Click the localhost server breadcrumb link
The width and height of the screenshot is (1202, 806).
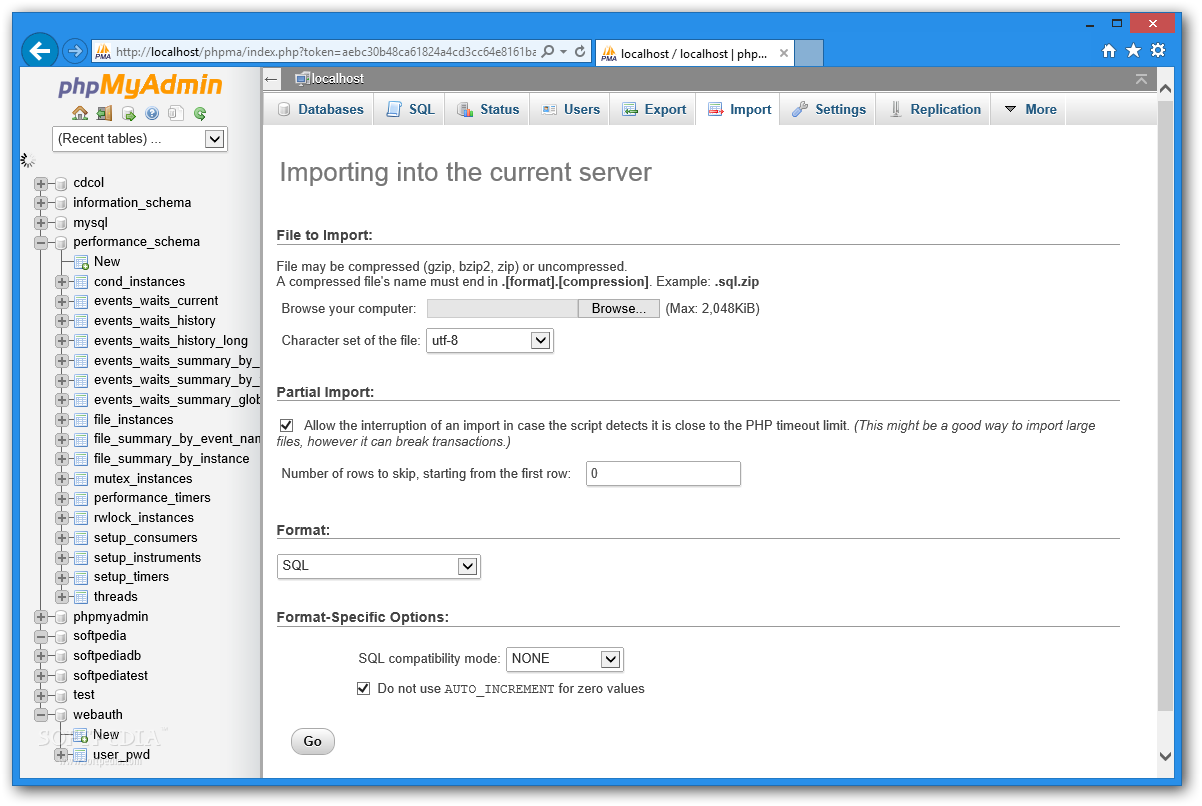[337, 78]
